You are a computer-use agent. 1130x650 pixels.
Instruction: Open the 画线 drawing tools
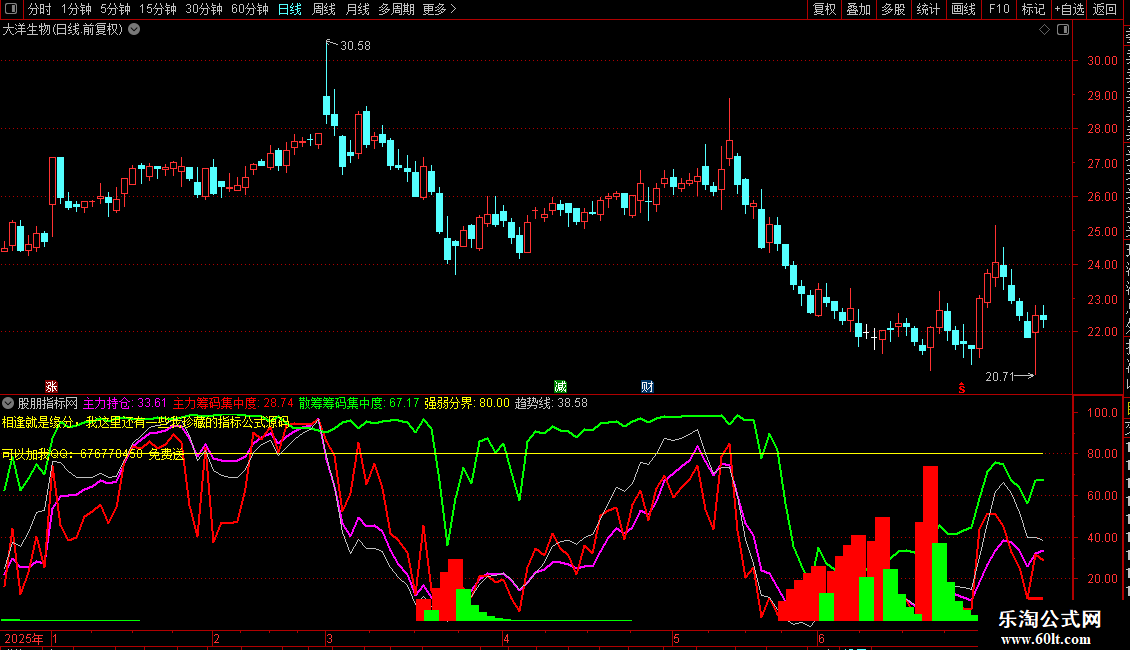[x=964, y=9]
